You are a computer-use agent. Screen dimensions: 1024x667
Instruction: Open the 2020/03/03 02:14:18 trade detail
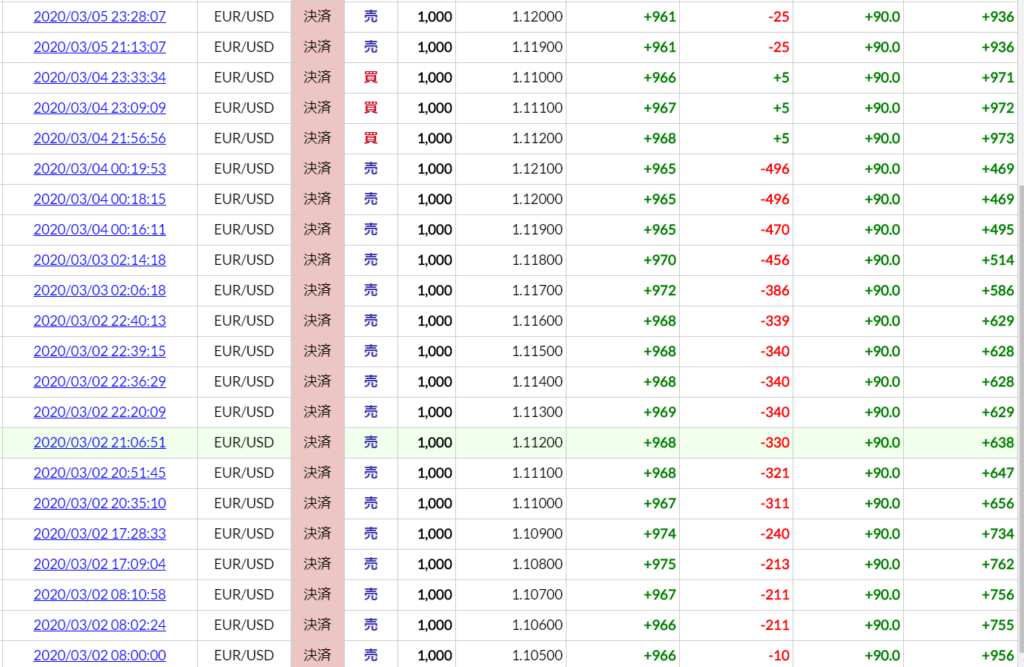click(x=99, y=260)
